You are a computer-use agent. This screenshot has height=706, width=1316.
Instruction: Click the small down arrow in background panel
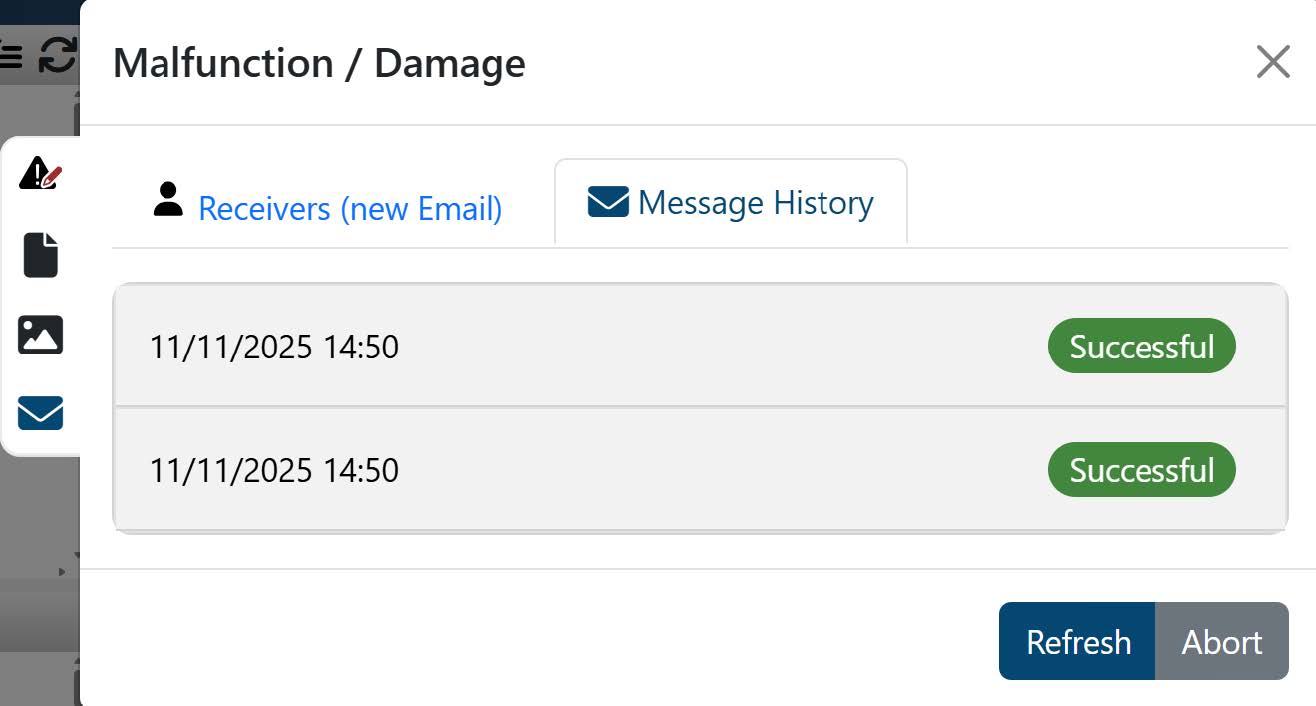(77, 556)
